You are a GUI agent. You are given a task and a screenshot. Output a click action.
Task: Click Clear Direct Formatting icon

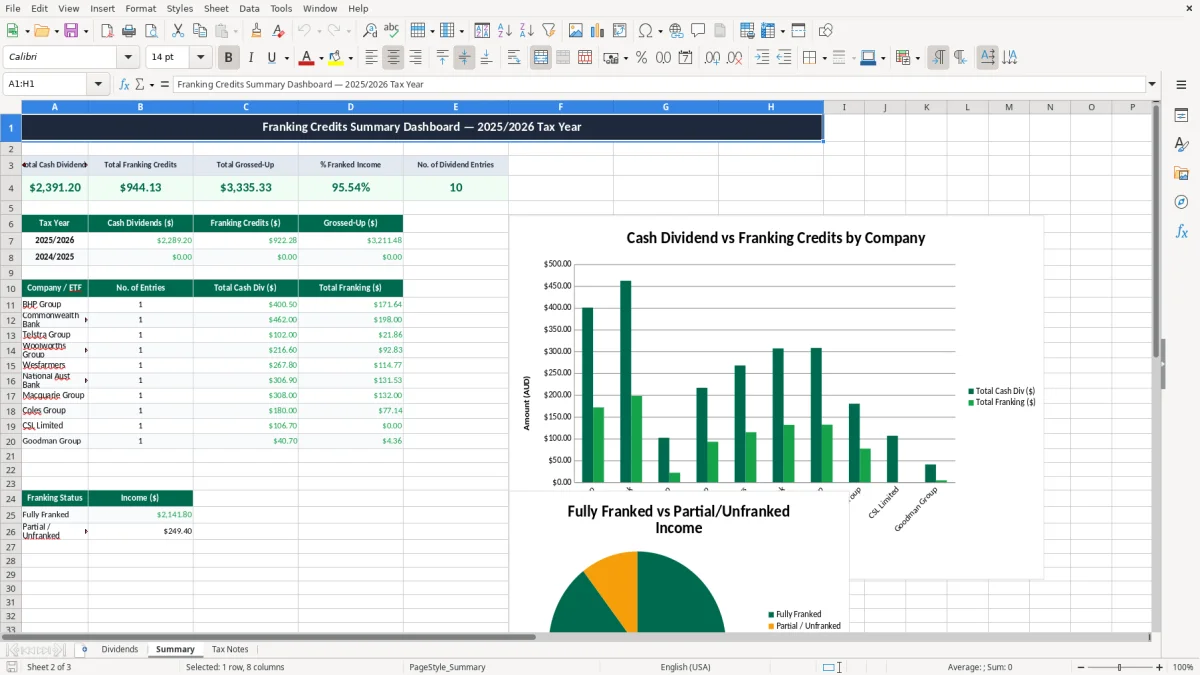(x=279, y=31)
